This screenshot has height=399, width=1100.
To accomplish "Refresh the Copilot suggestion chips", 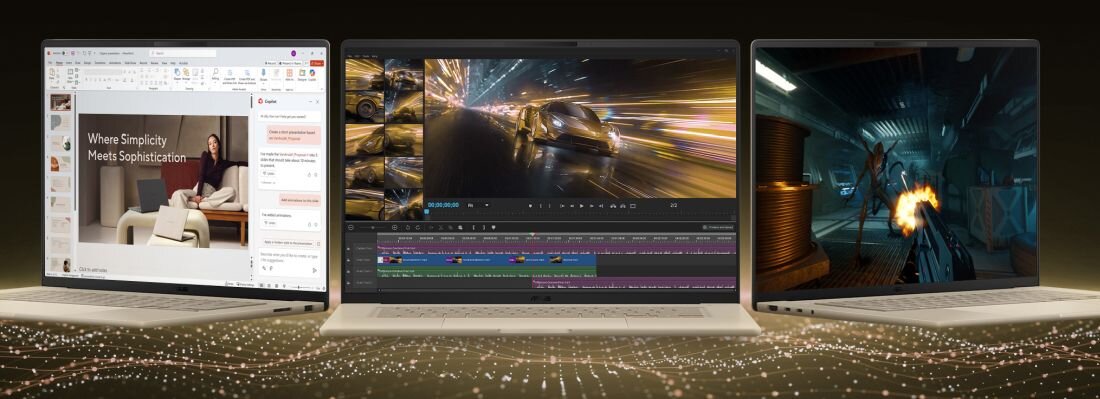I will point(318,243).
